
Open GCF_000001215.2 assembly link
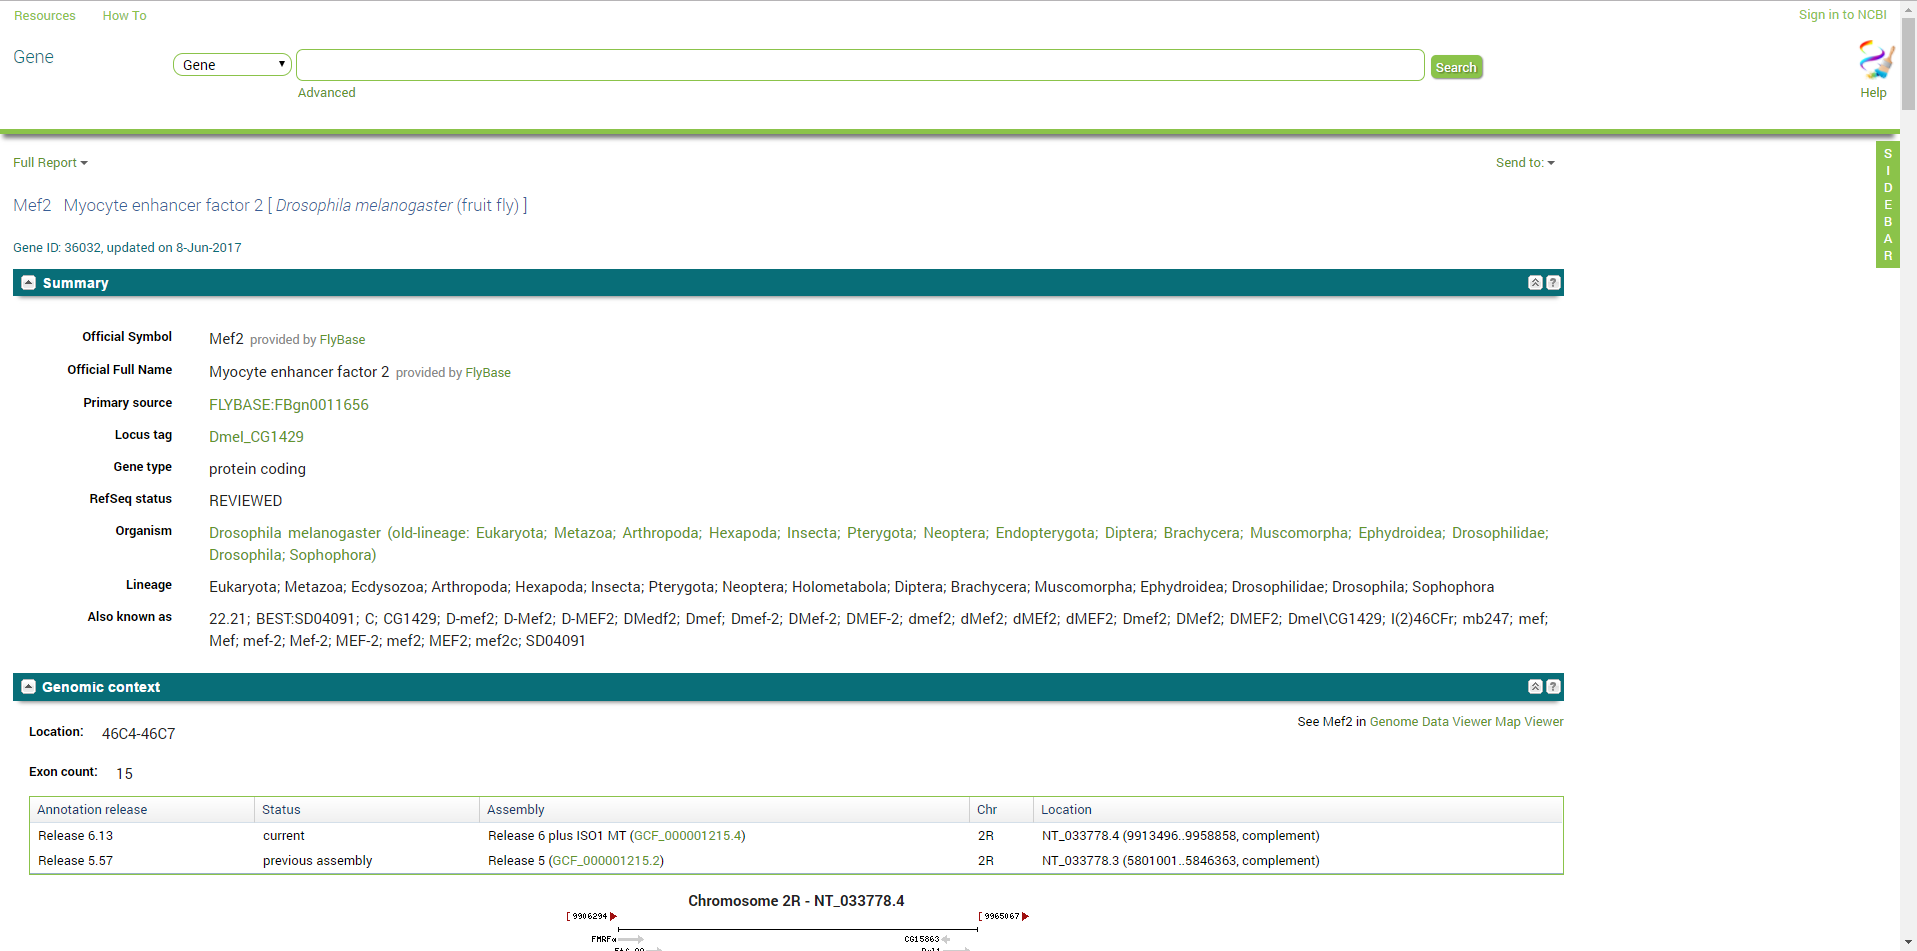[x=606, y=861]
